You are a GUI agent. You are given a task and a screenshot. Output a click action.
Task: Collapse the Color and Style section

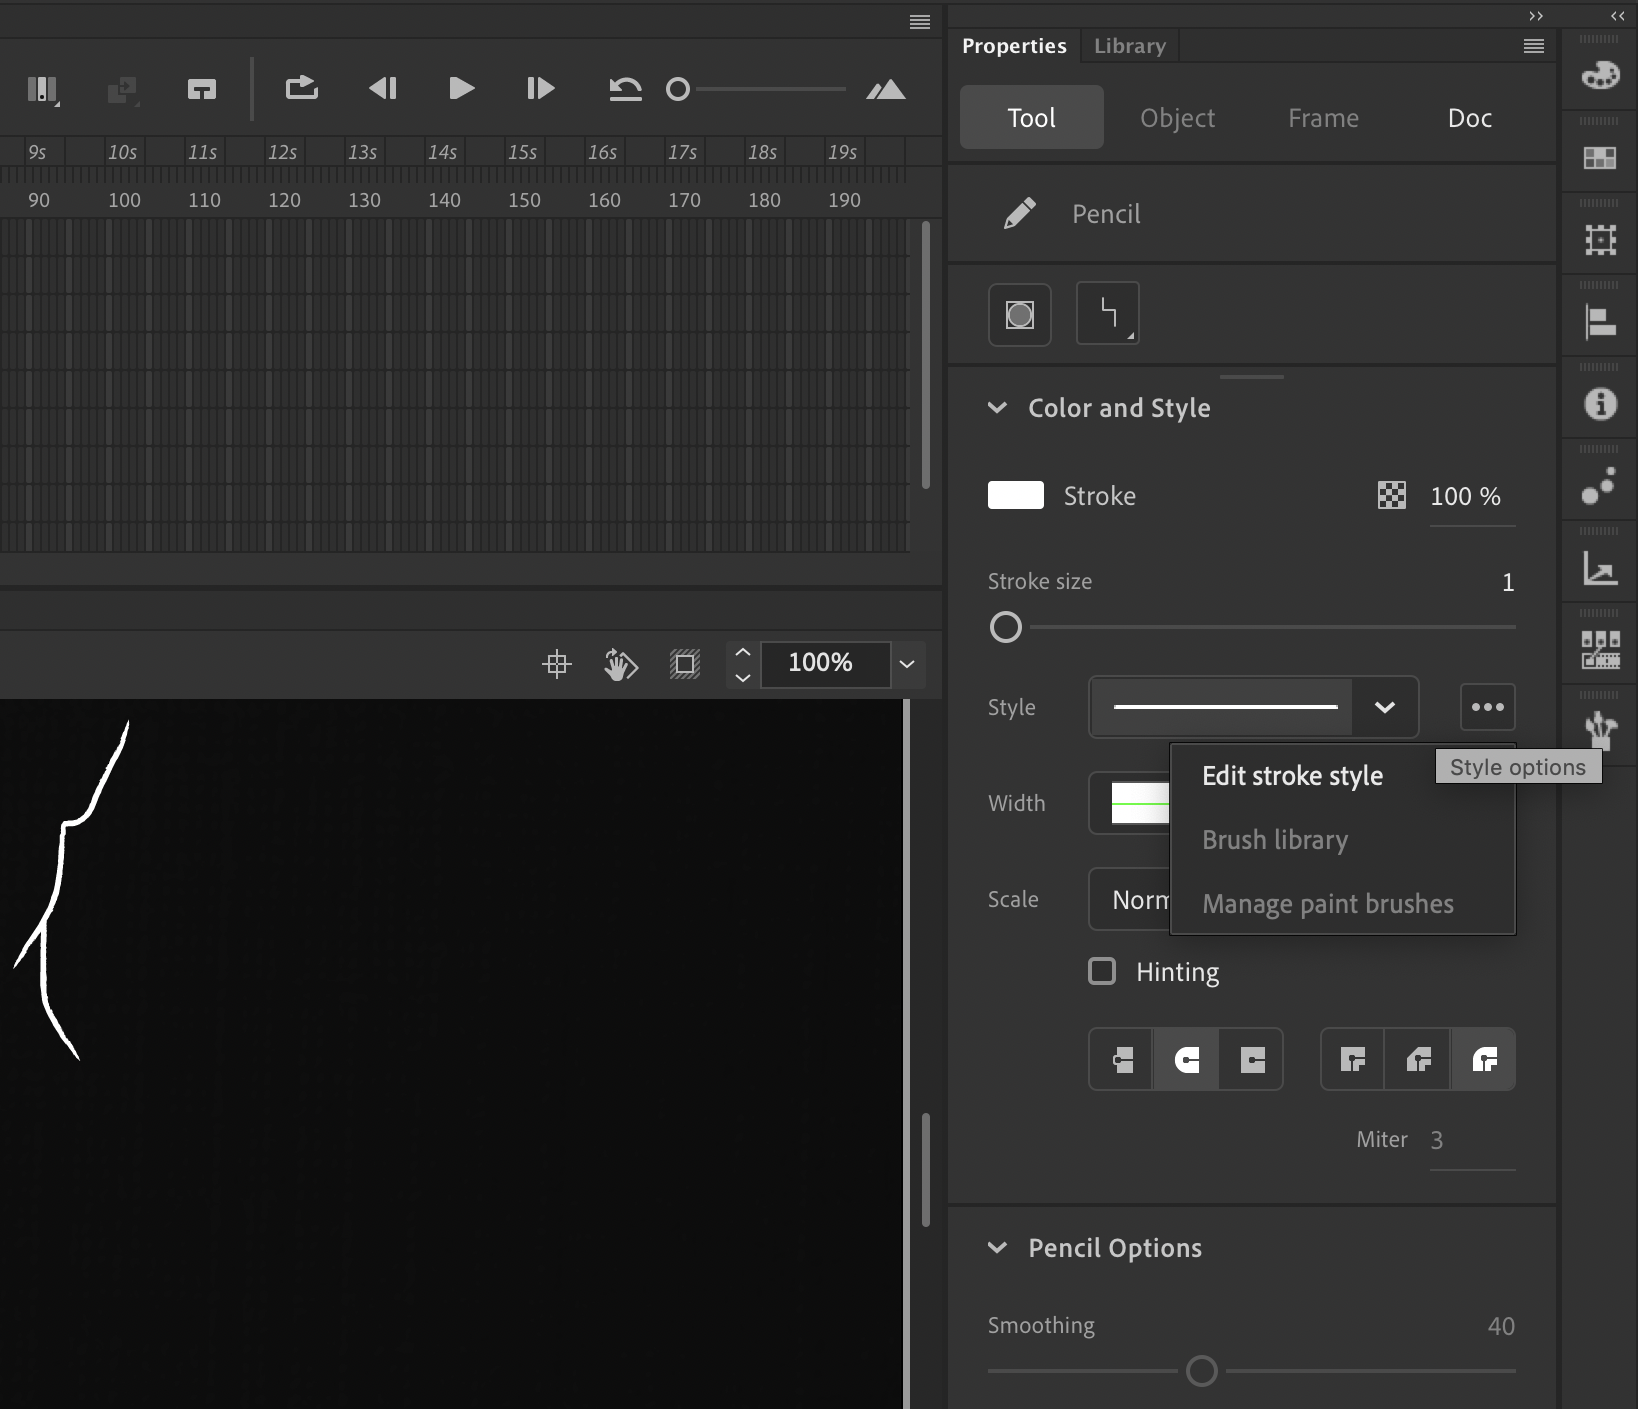997,408
